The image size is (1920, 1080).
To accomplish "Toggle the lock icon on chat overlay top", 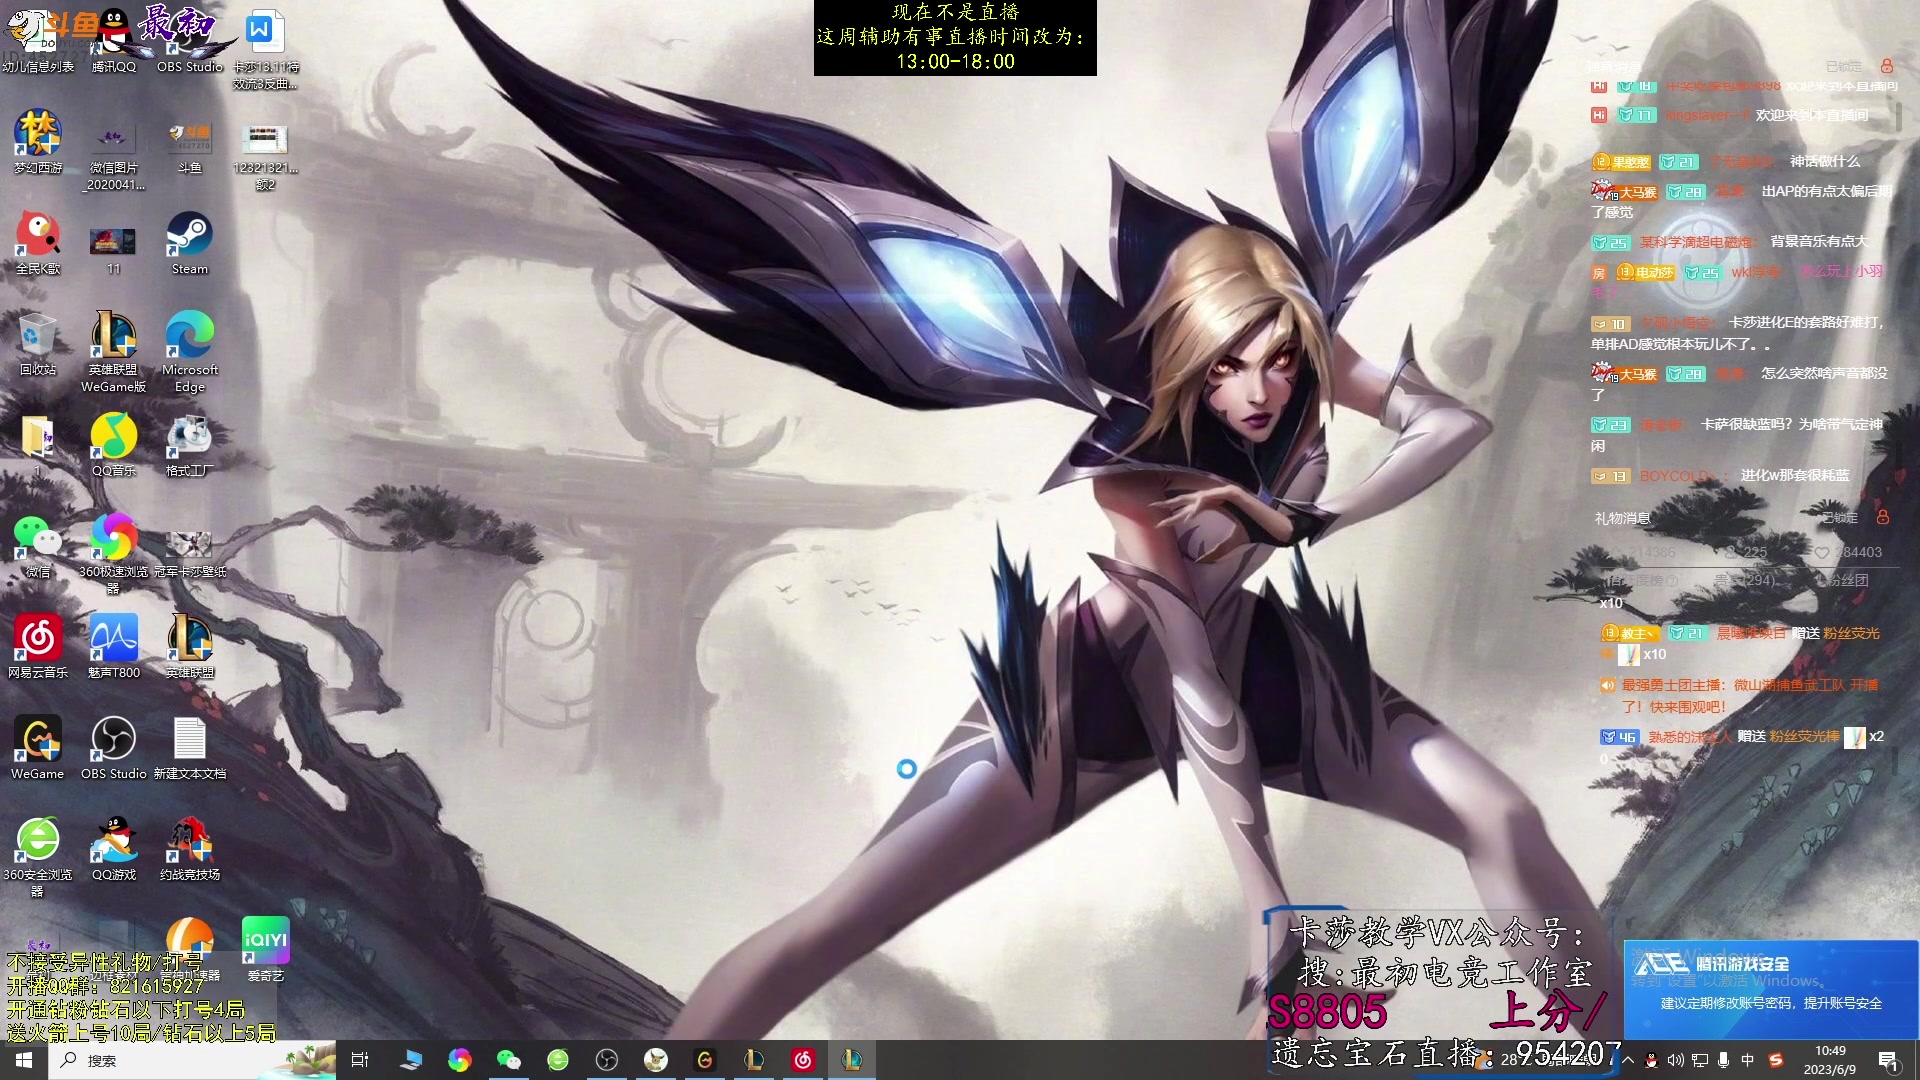I will pyautogui.click(x=1887, y=66).
